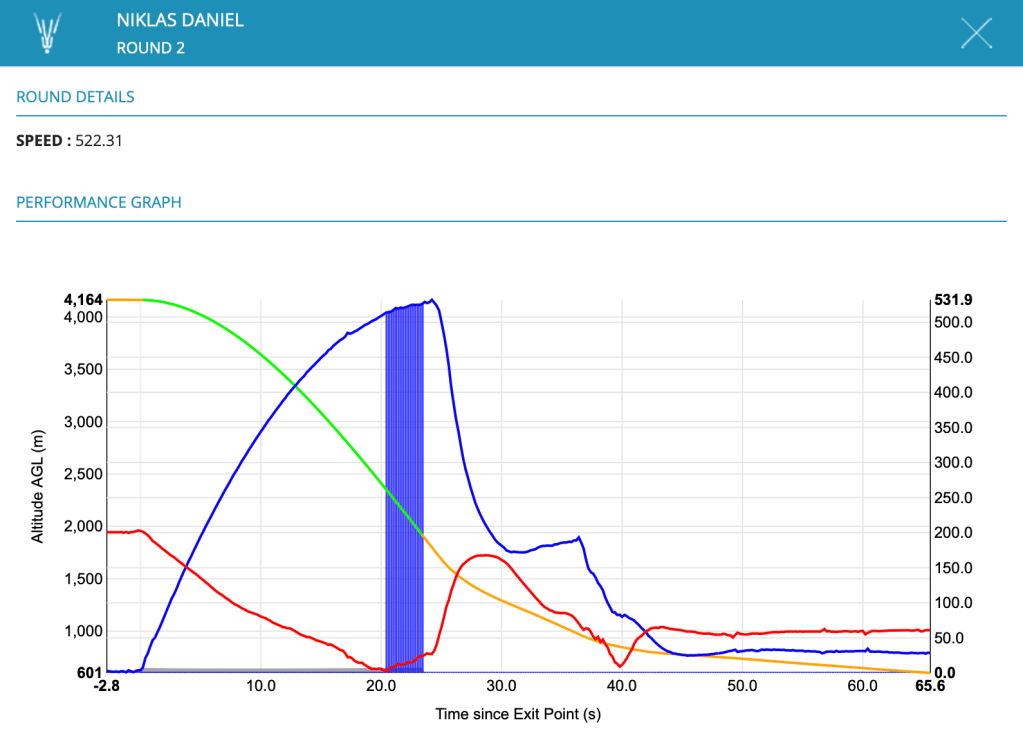Click the 601 minimum altitude label
The height and width of the screenshot is (736, 1023).
[91, 672]
